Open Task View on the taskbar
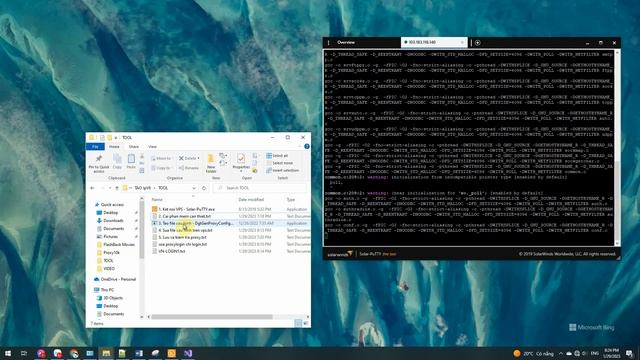The height and width of the screenshot is (360, 640). 24,353
